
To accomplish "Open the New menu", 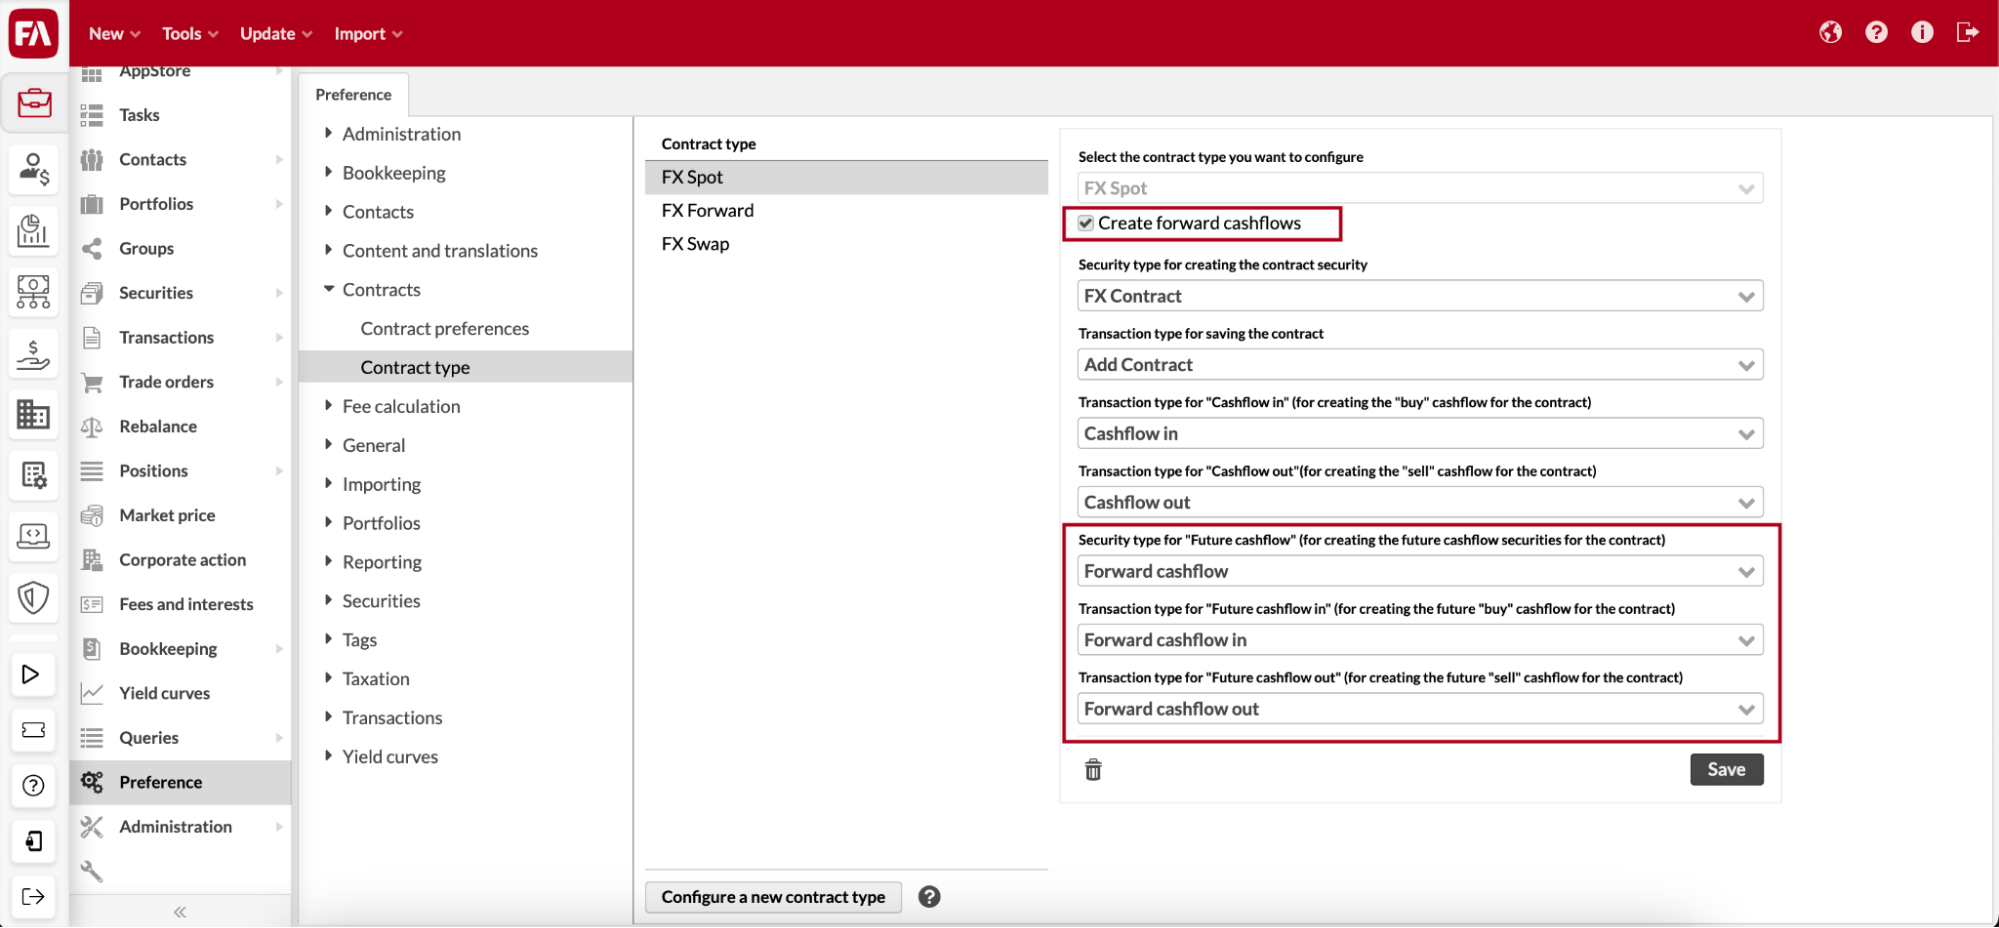I will pos(114,33).
